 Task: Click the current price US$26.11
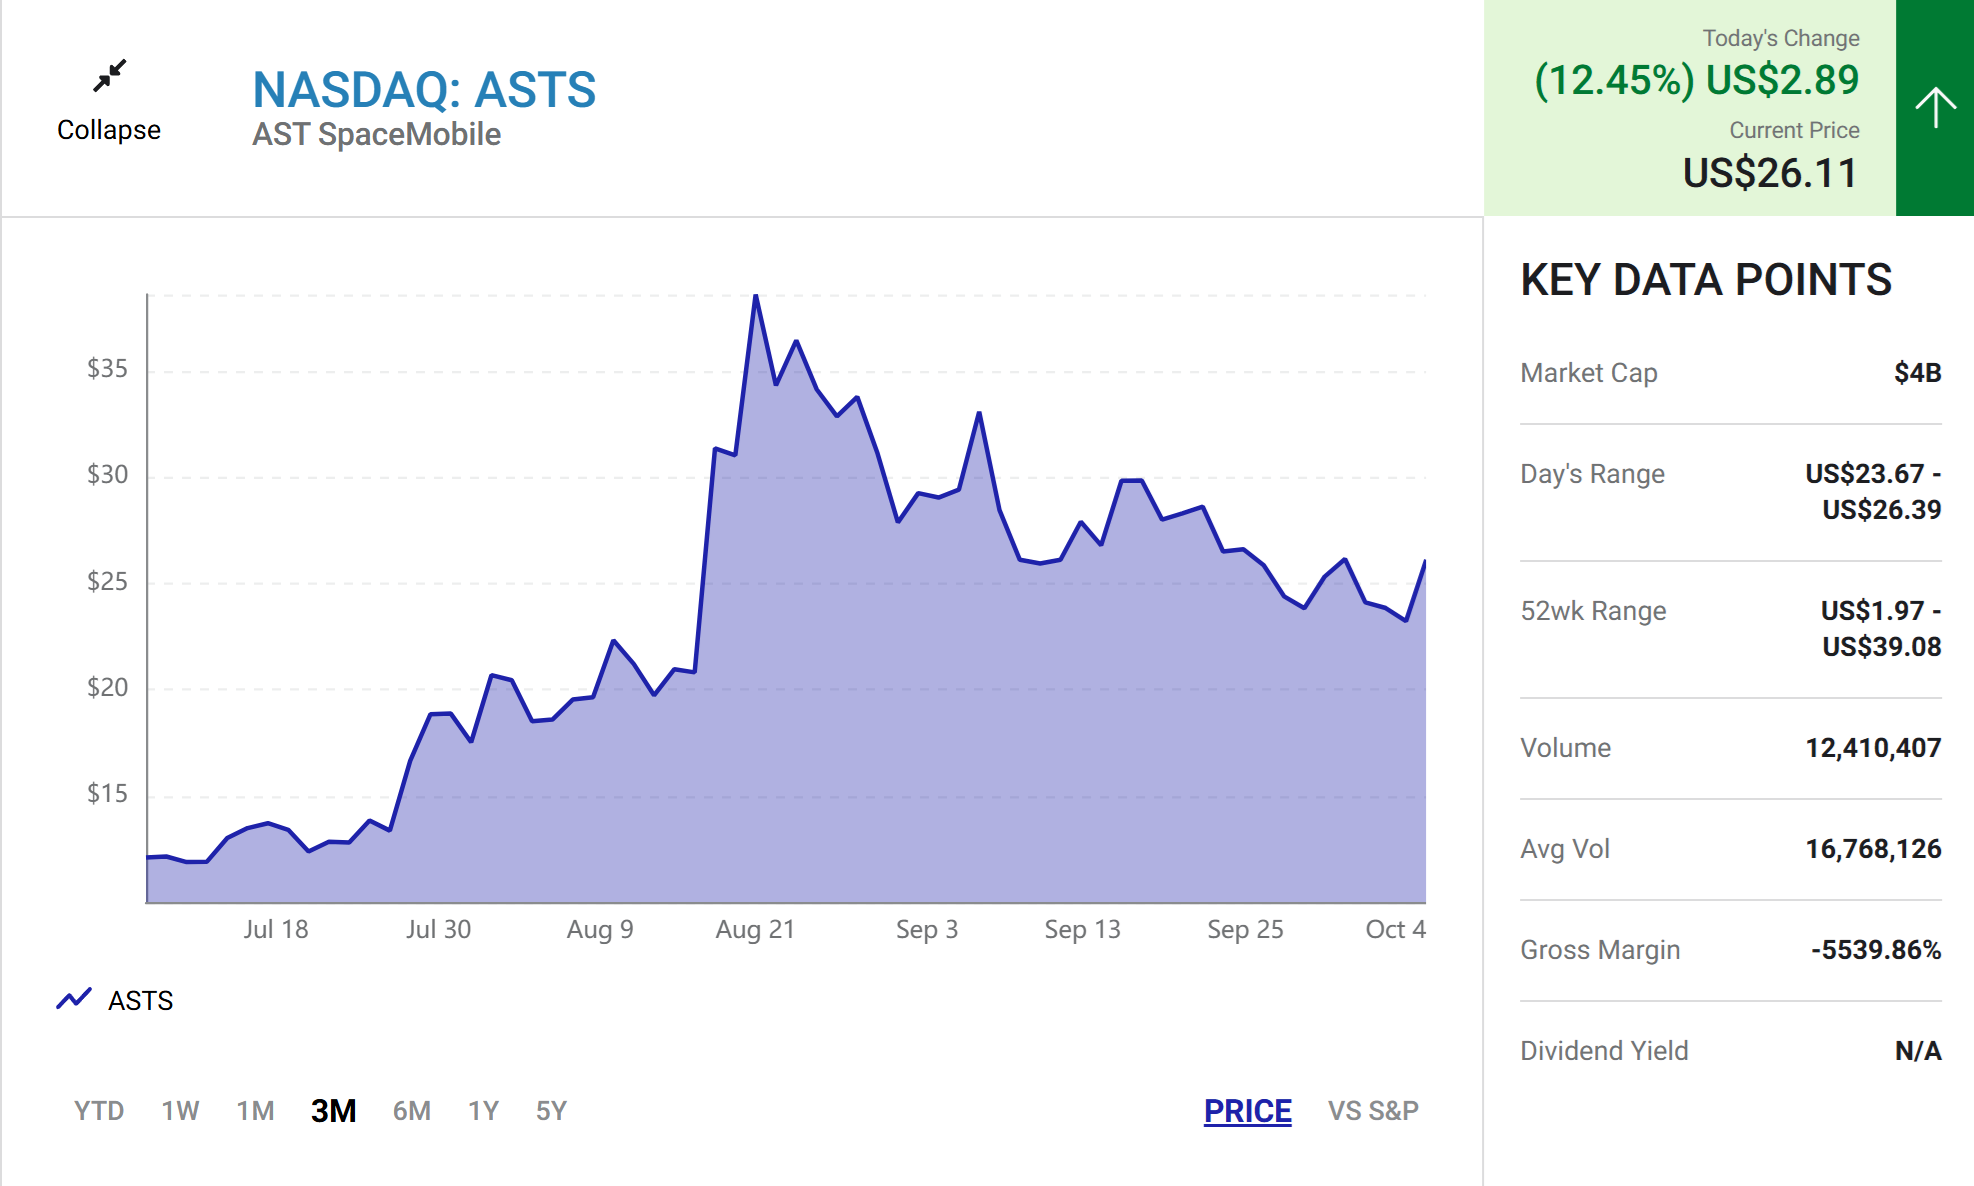(1770, 173)
